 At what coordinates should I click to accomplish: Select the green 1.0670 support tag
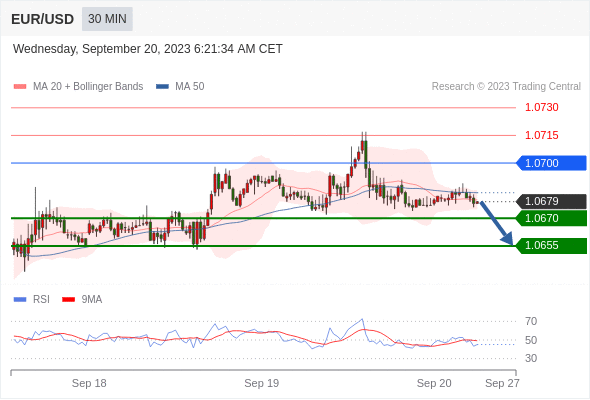tap(551, 218)
